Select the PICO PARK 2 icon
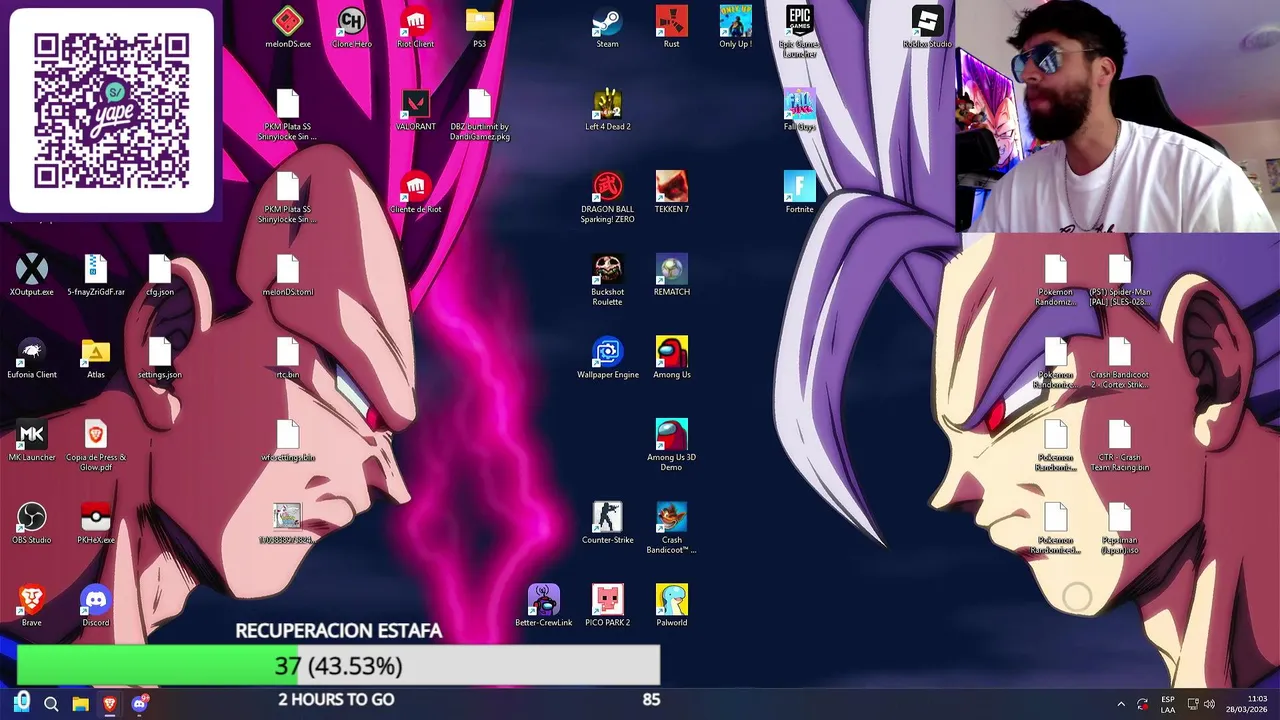 (x=607, y=607)
